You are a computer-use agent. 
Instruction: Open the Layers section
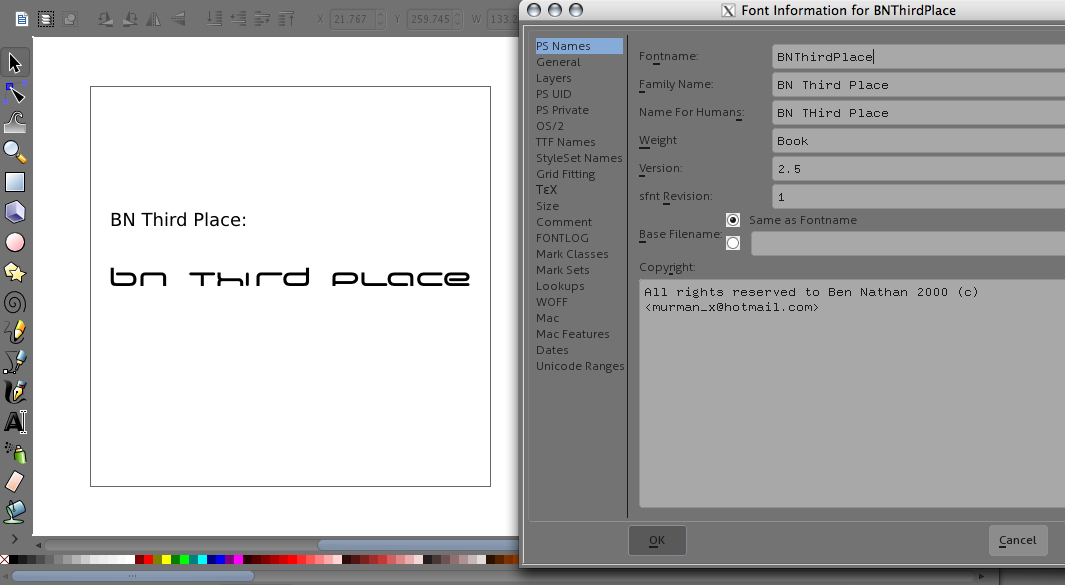[553, 78]
